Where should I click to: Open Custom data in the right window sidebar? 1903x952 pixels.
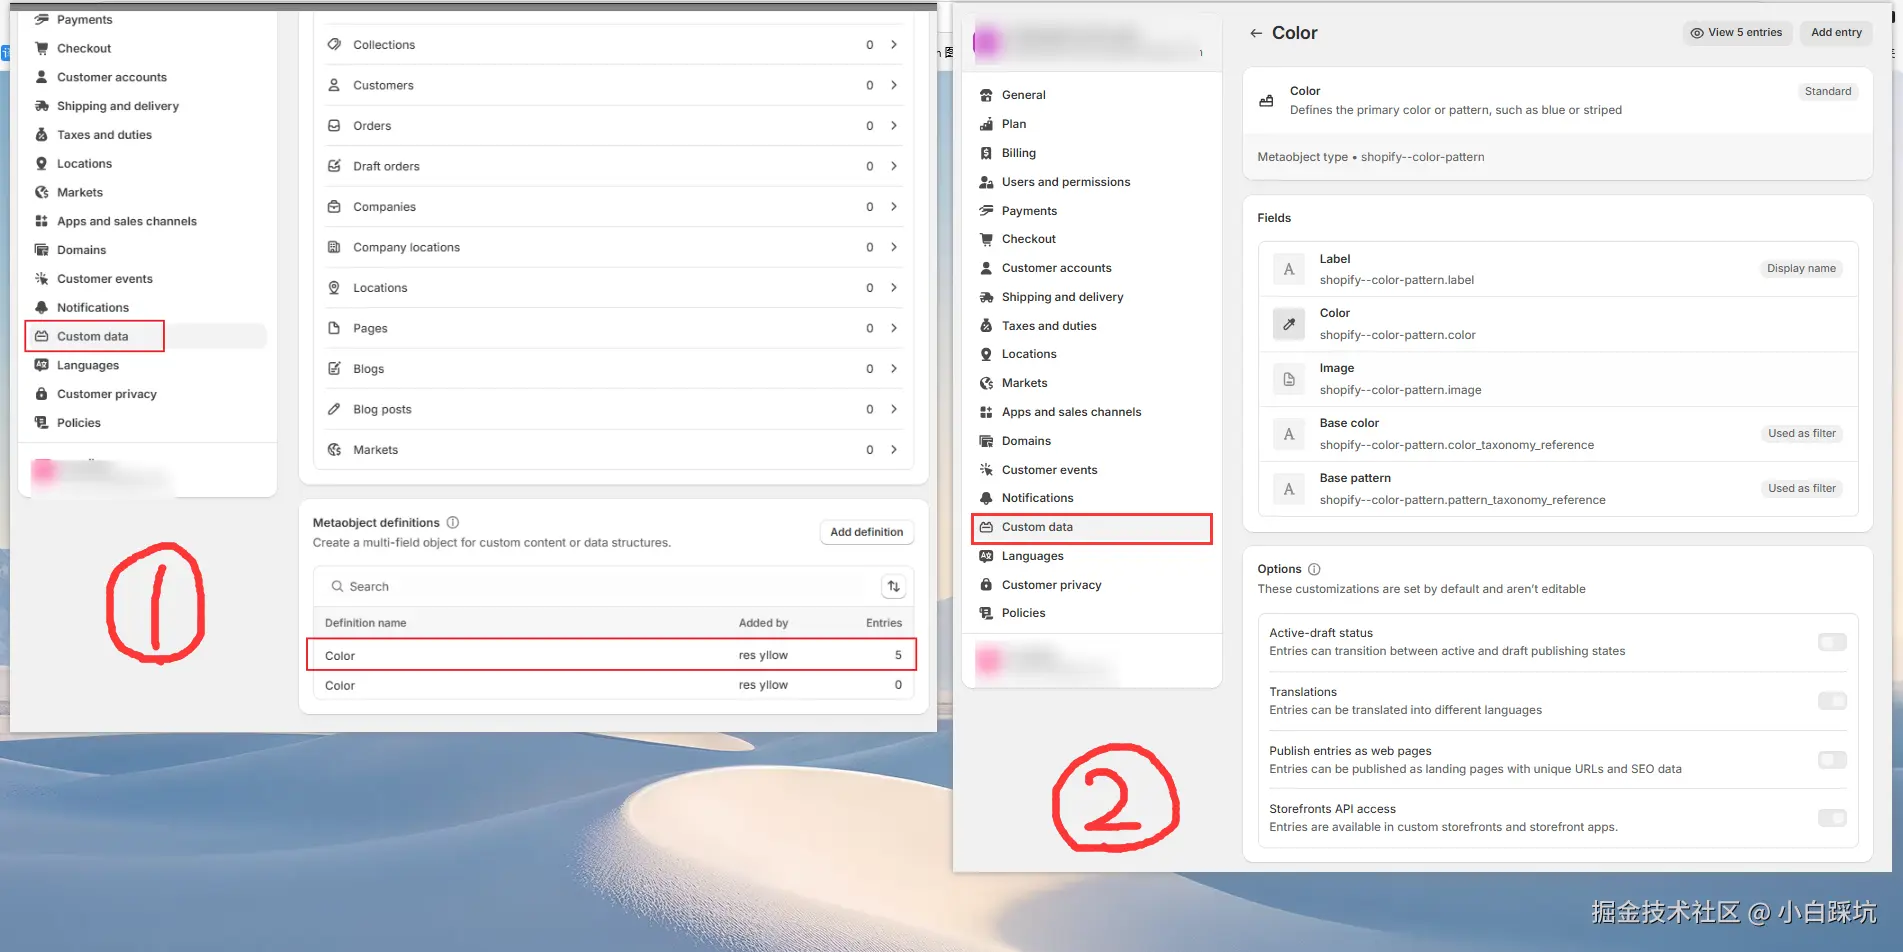click(x=1092, y=527)
